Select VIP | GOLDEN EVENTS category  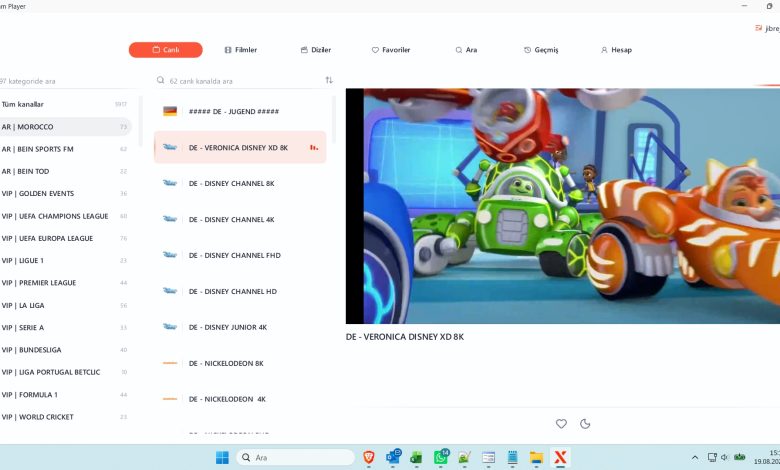tap(65, 193)
